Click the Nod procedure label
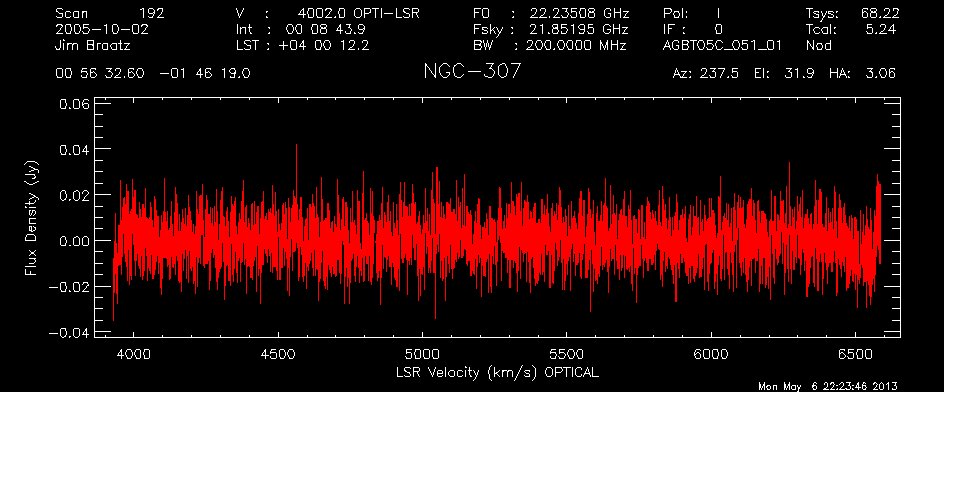 (819, 45)
